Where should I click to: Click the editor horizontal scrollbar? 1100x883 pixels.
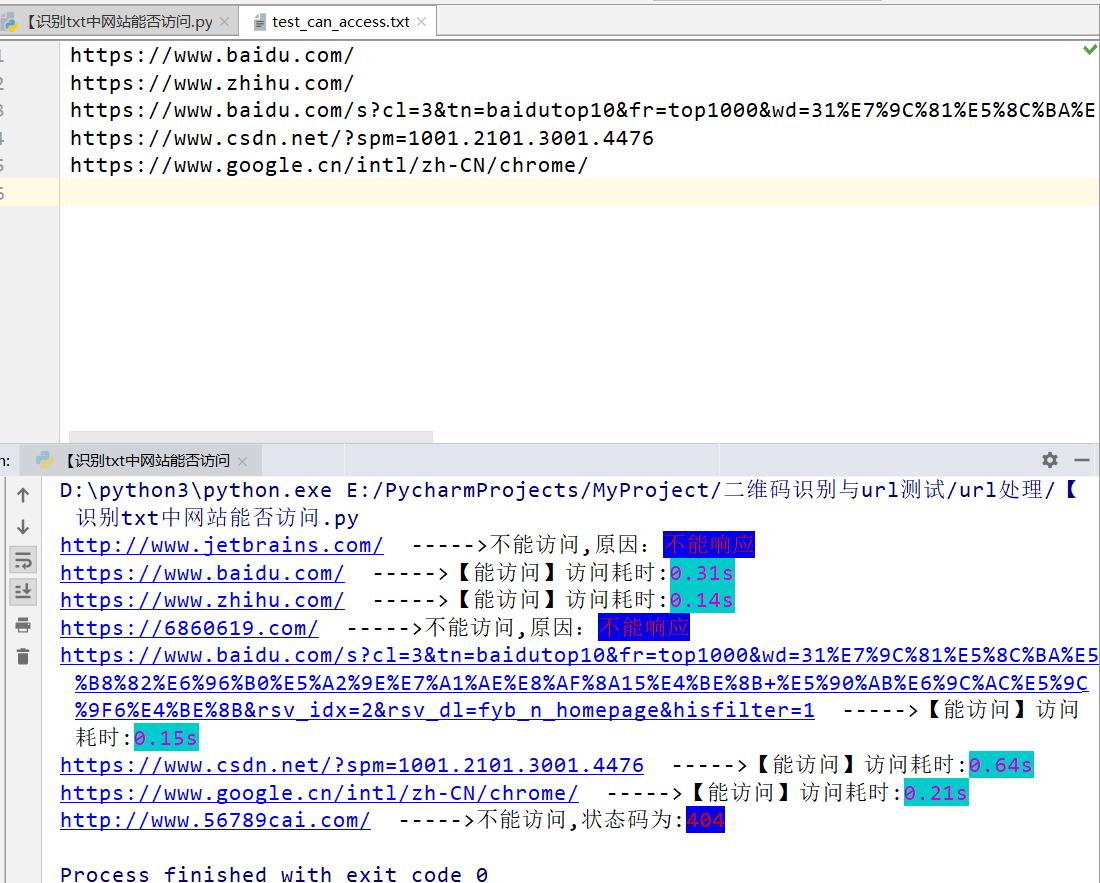[x=250, y=437]
